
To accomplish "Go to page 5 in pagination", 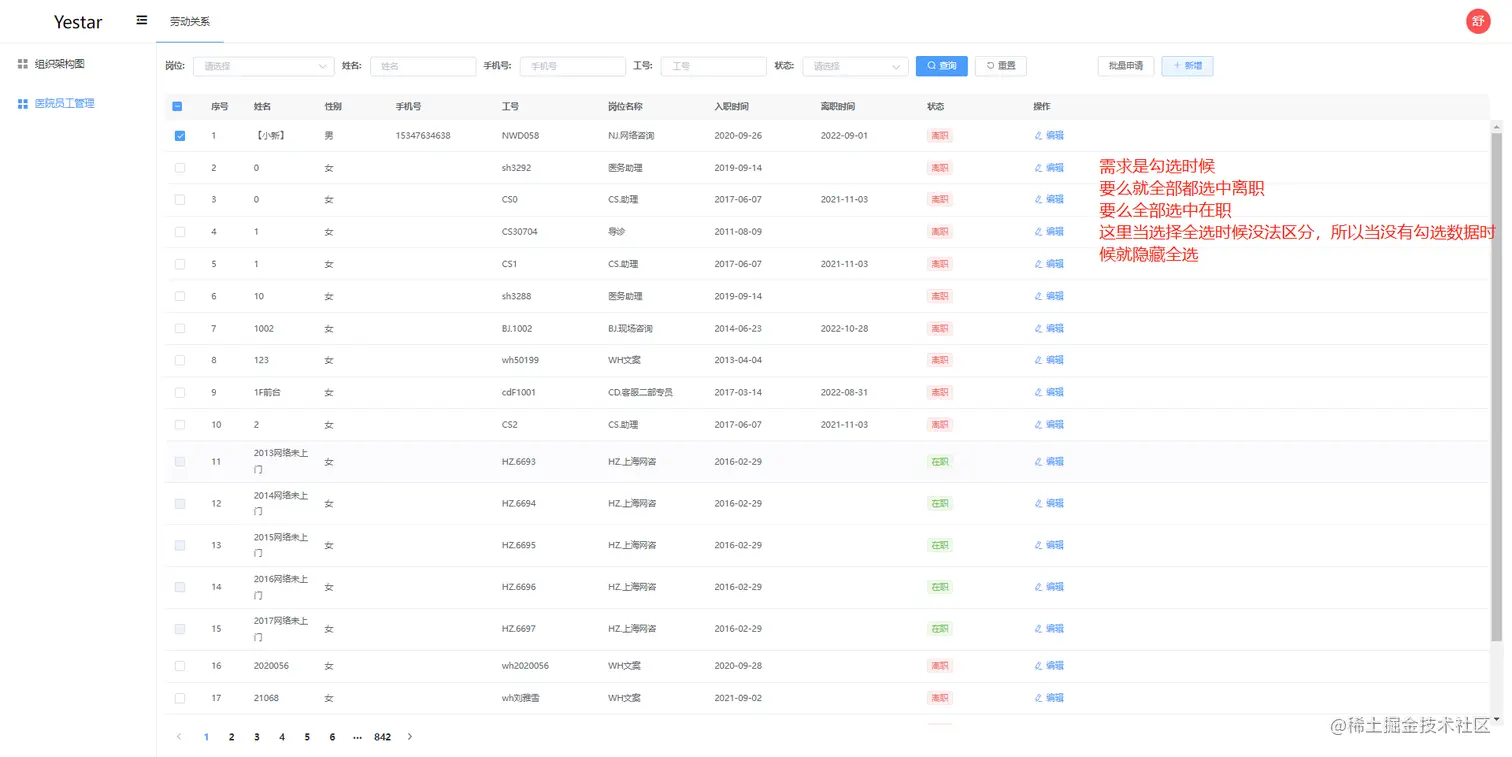I will point(307,737).
